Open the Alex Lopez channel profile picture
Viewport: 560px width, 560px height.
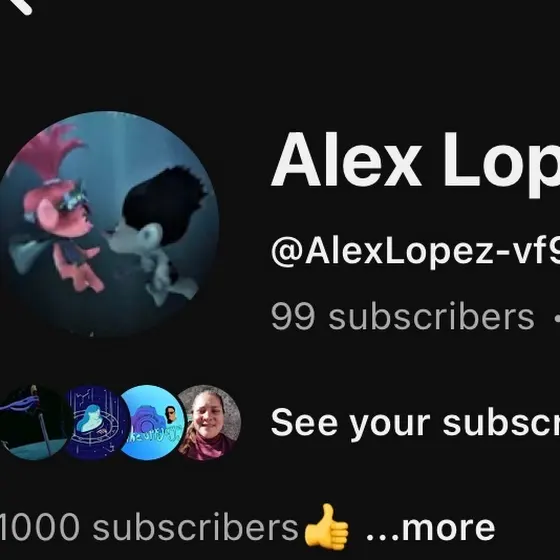click(x=107, y=224)
